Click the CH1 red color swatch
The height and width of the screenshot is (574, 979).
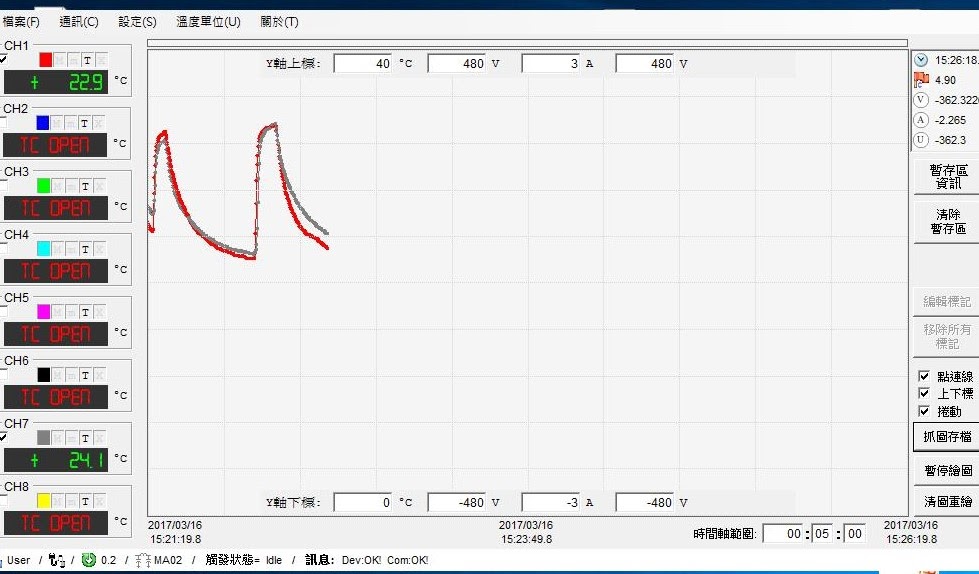click(44, 60)
